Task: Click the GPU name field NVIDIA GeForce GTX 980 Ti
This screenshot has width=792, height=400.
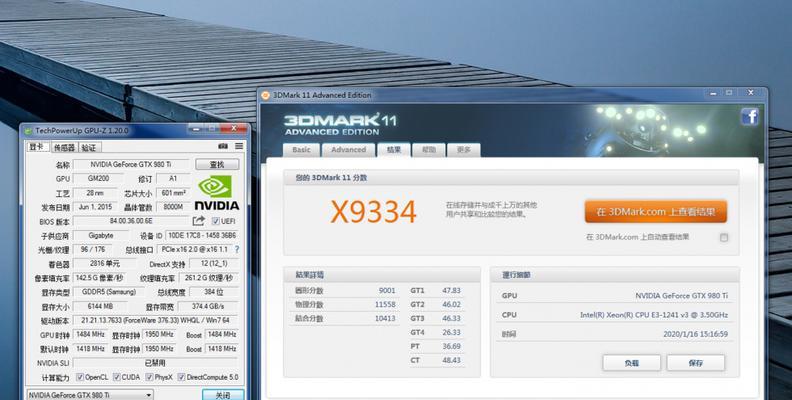Action: point(131,165)
